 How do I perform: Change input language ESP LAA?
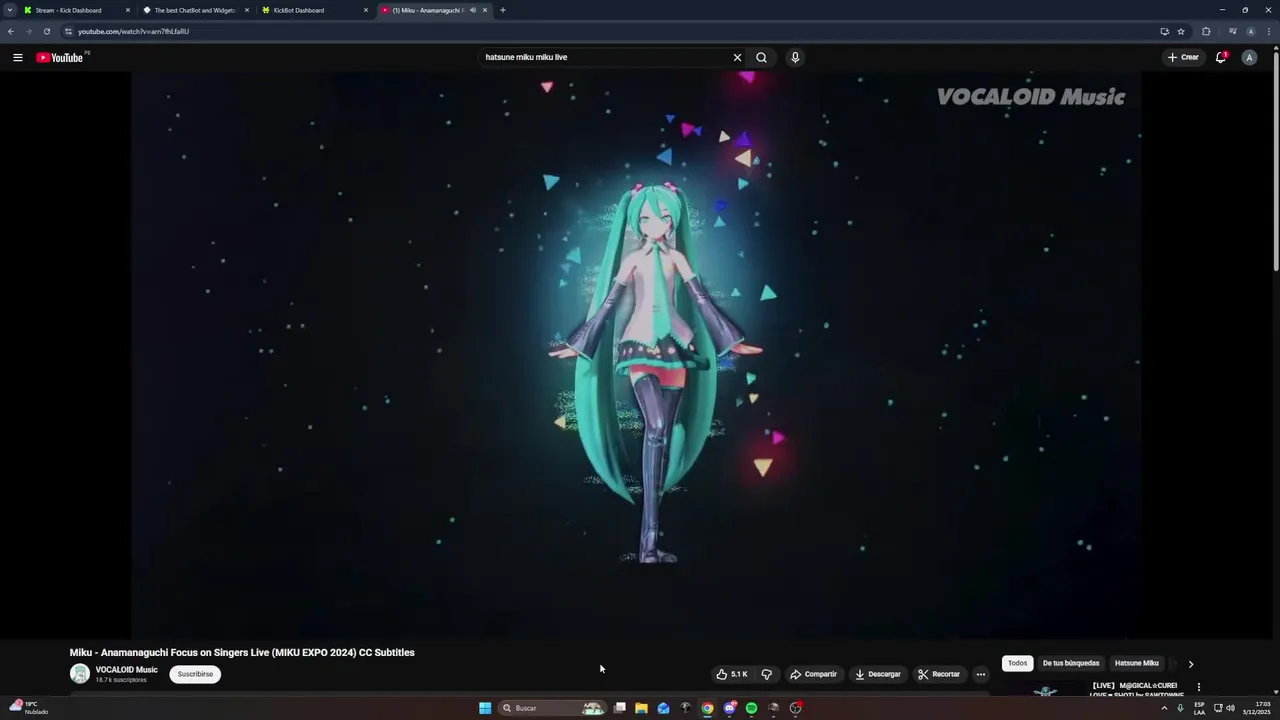(x=1199, y=708)
